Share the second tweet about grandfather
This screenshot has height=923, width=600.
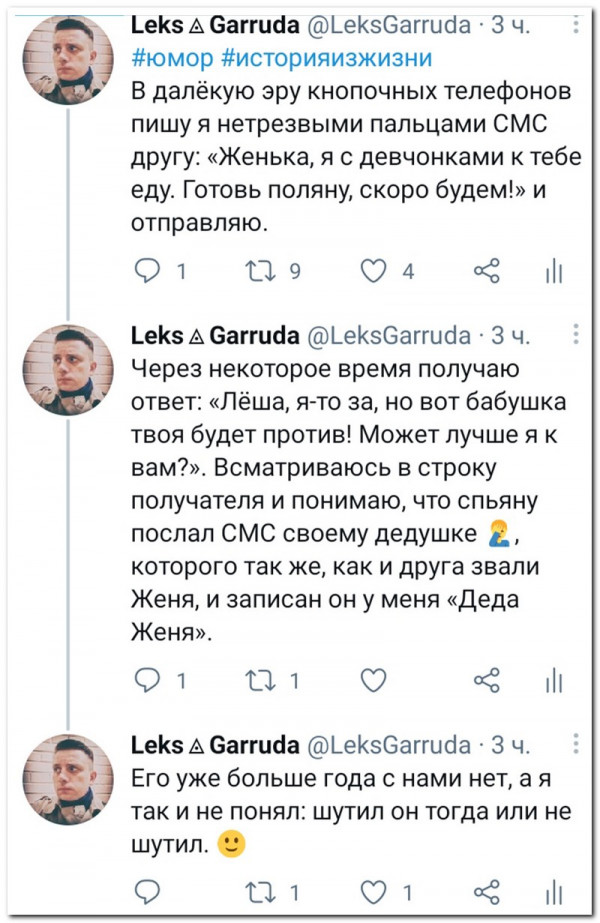[486, 681]
